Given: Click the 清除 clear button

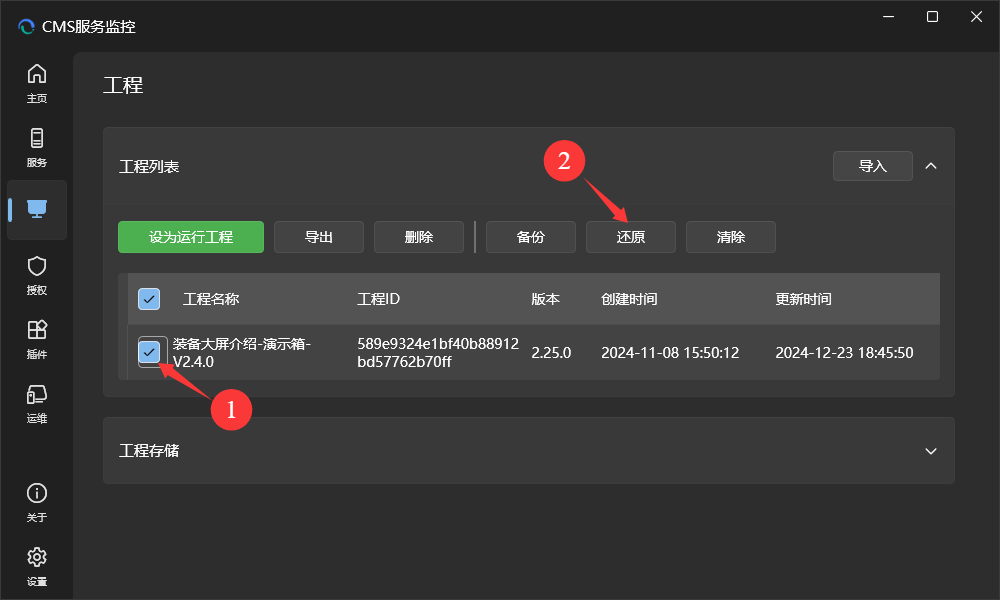Looking at the screenshot, I should [731, 237].
